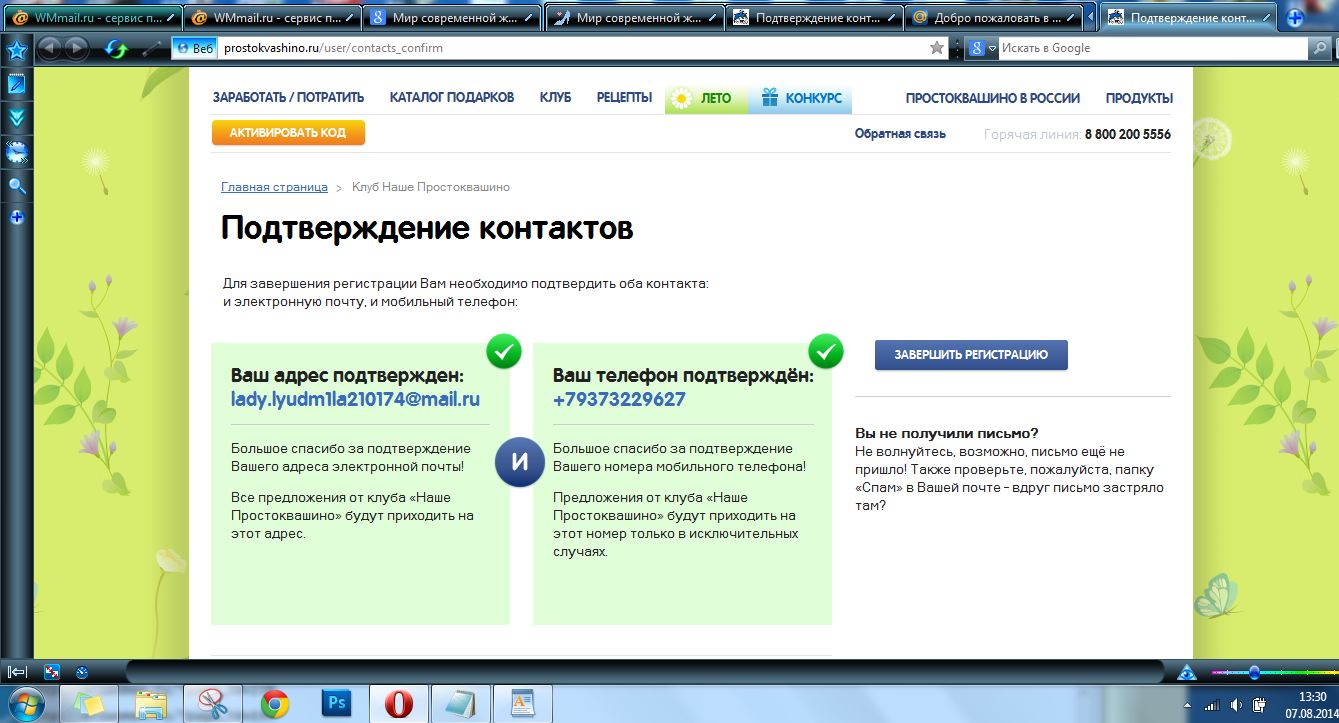Click the Веб badge in address bar
1339x723 pixels.
pos(195,48)
